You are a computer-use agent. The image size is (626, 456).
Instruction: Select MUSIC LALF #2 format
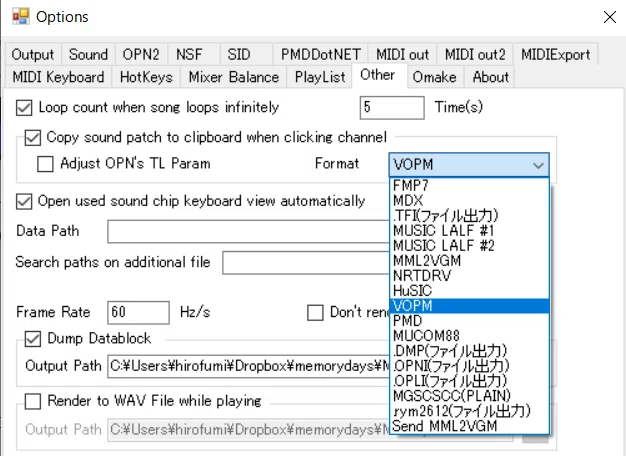point(469,246)
